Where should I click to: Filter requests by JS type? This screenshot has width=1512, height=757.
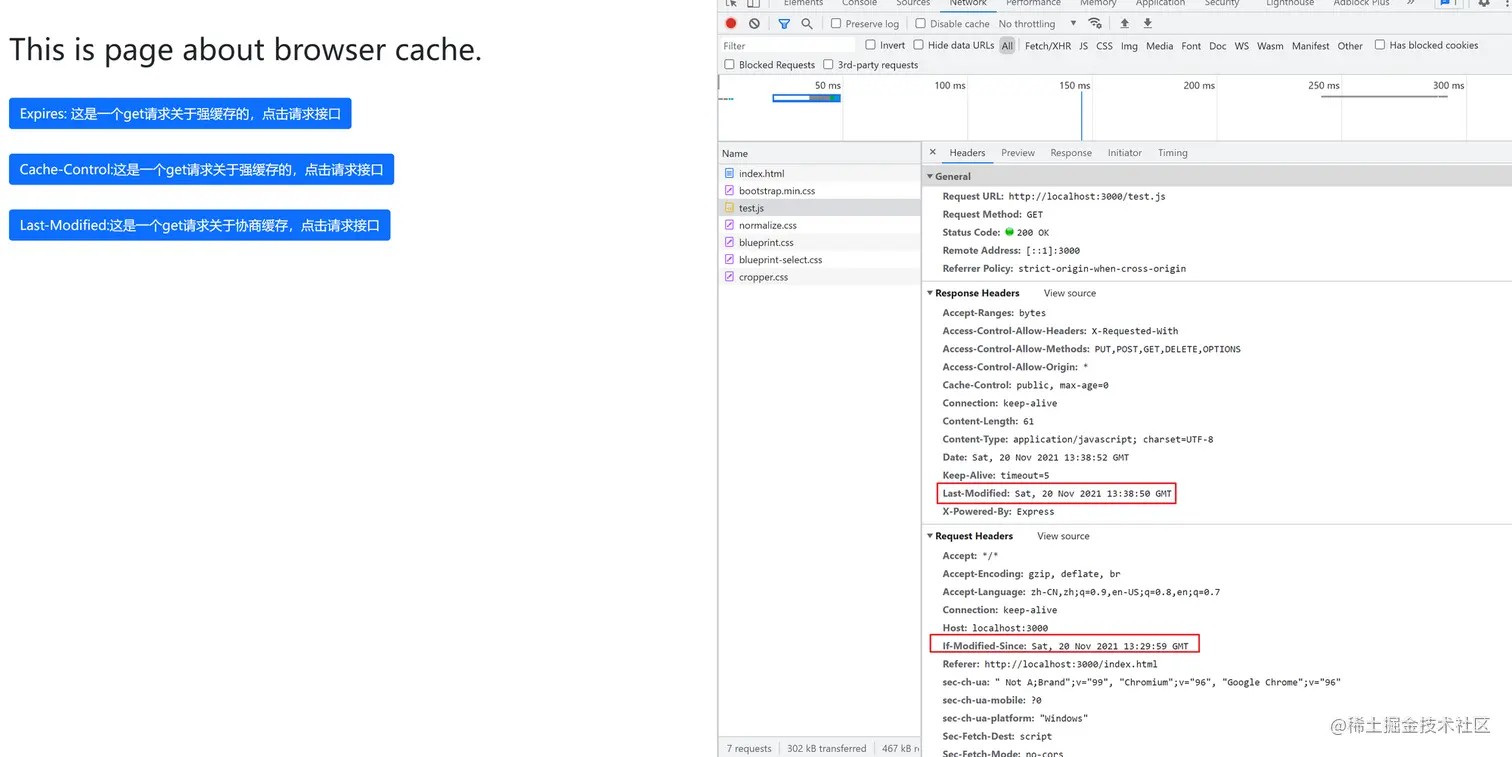tap(1083, 46)
